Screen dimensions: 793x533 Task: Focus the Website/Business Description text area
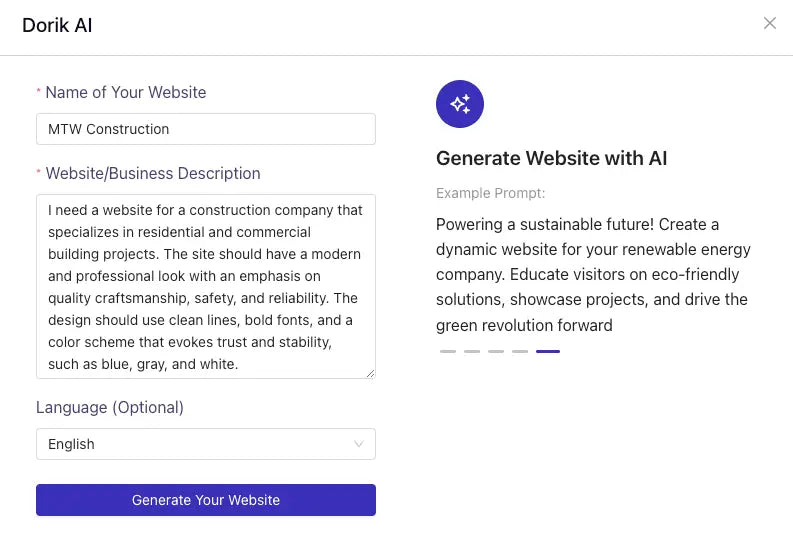pos(205,286)
